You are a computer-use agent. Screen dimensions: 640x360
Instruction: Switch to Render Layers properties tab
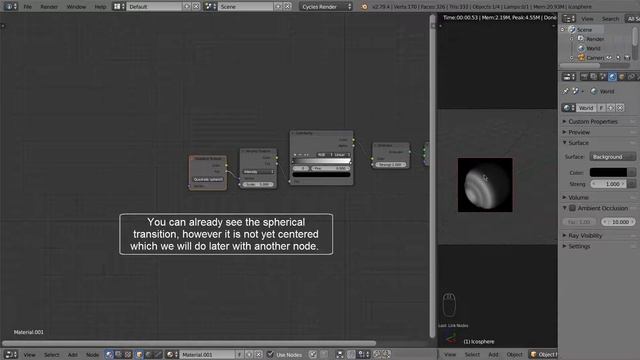click(x=593, y=76)
